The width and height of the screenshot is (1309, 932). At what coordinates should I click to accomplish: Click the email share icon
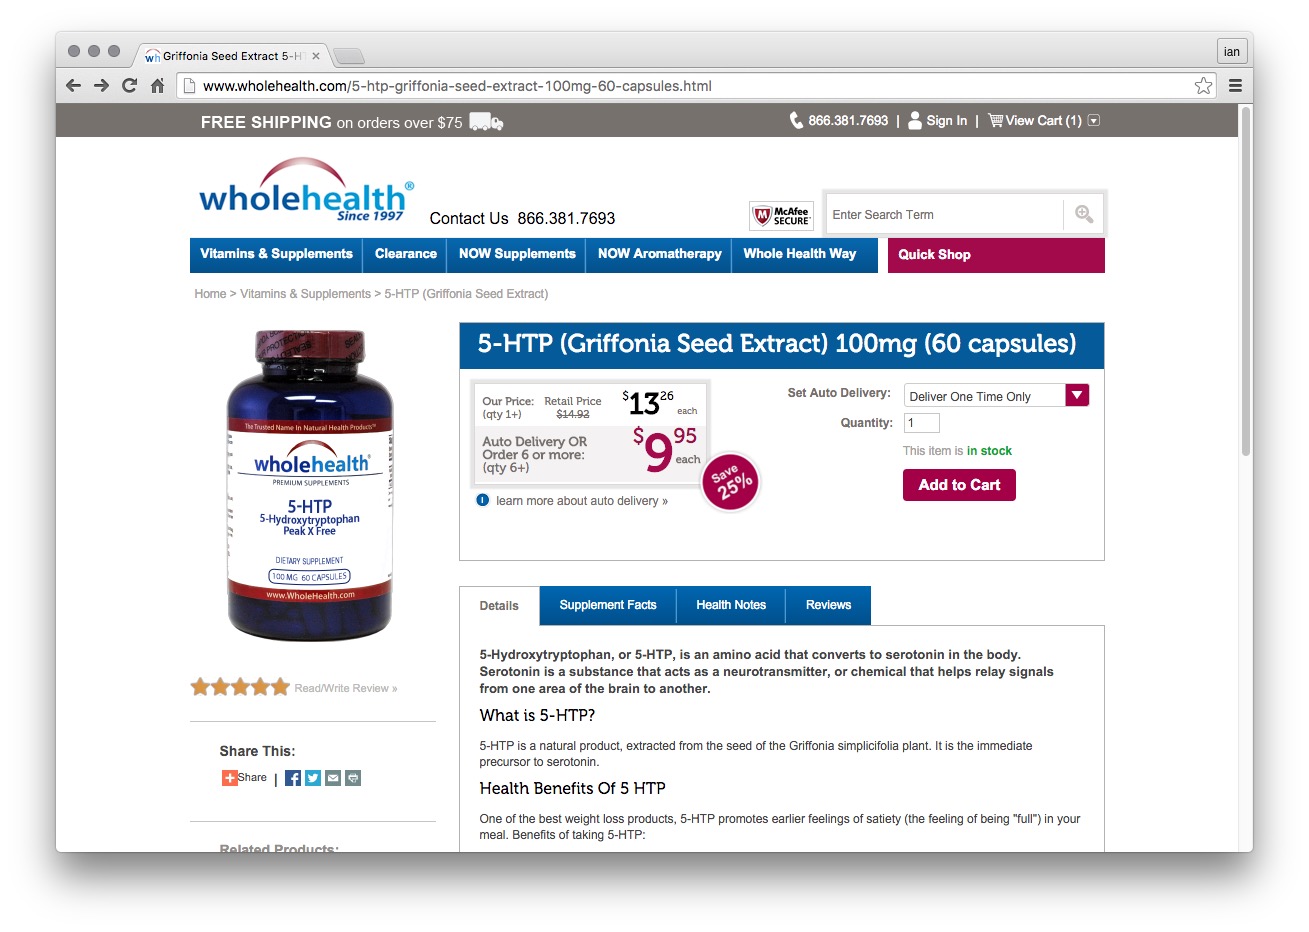pyautogui.click(x=333, y=778)
